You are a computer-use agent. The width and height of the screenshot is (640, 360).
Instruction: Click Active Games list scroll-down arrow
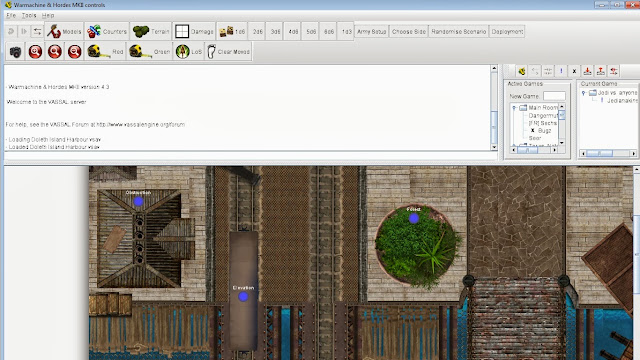pos(562,143)
